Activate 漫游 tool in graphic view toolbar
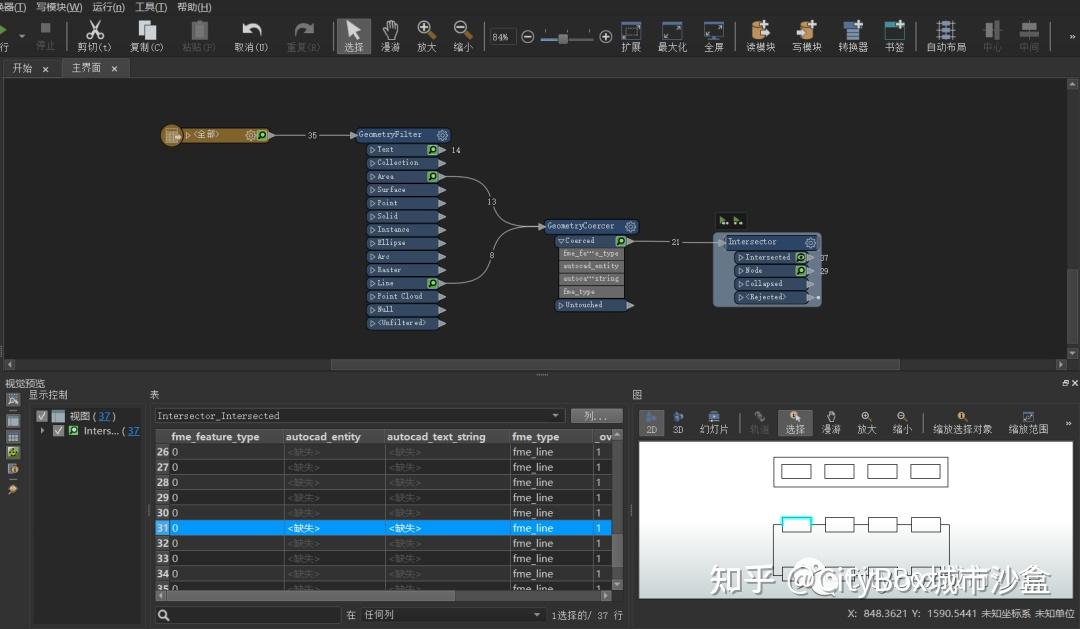1080x629 pixels. click(x=831, y=422)
